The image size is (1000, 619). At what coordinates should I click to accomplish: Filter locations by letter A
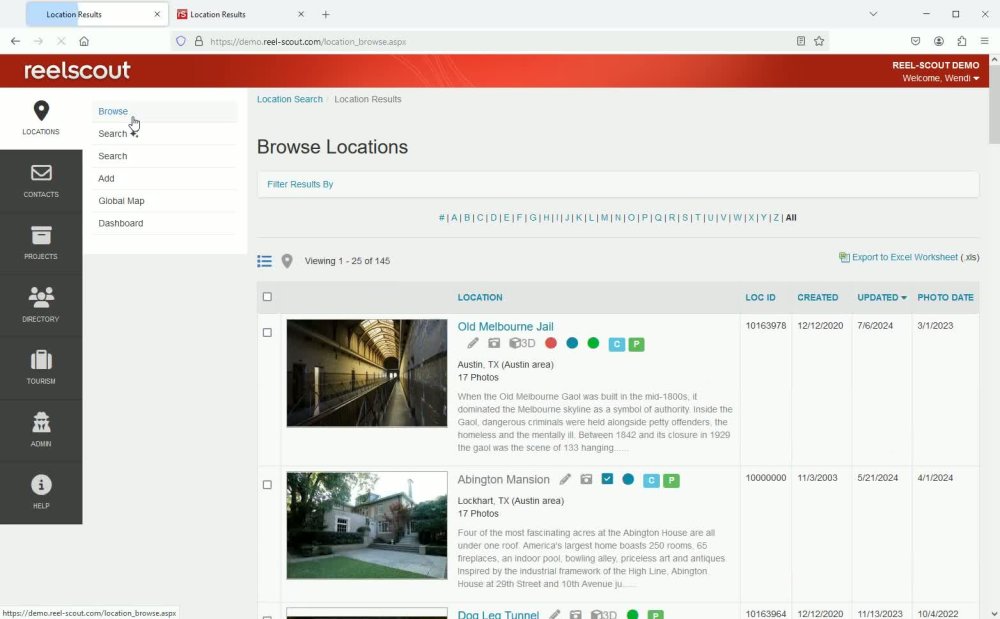tap(454, 218)
